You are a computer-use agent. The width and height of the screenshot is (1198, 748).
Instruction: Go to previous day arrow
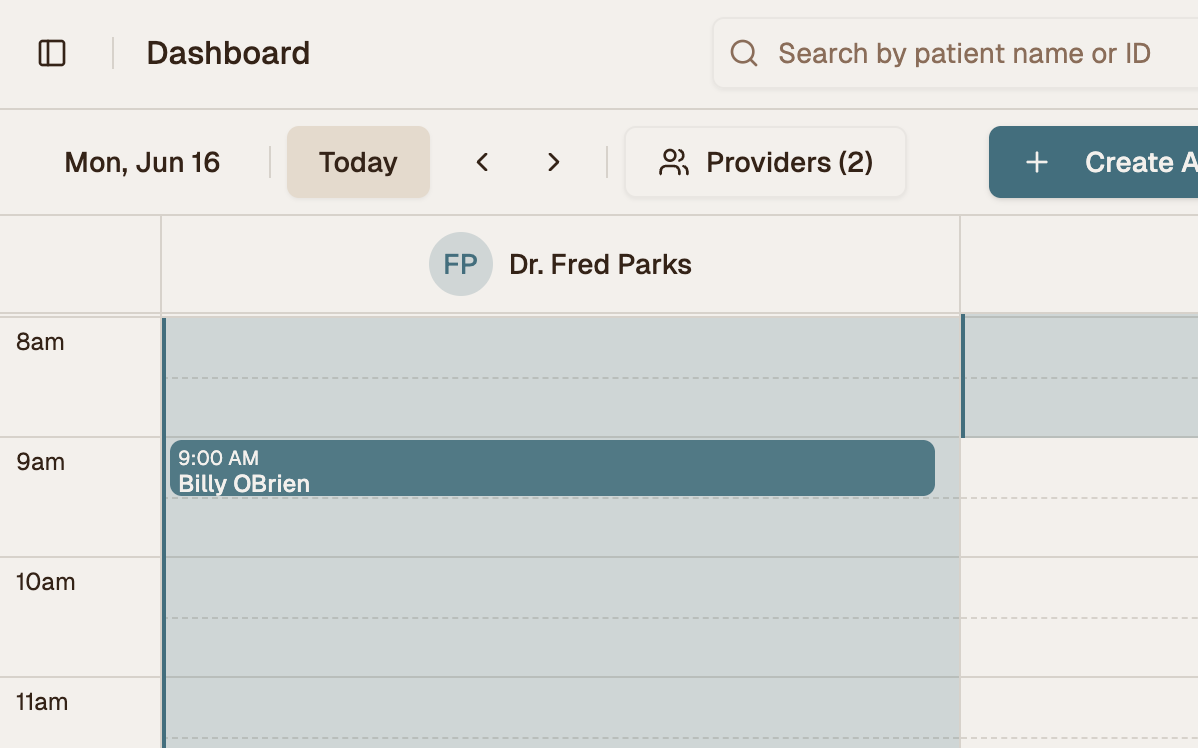(482, 162)
